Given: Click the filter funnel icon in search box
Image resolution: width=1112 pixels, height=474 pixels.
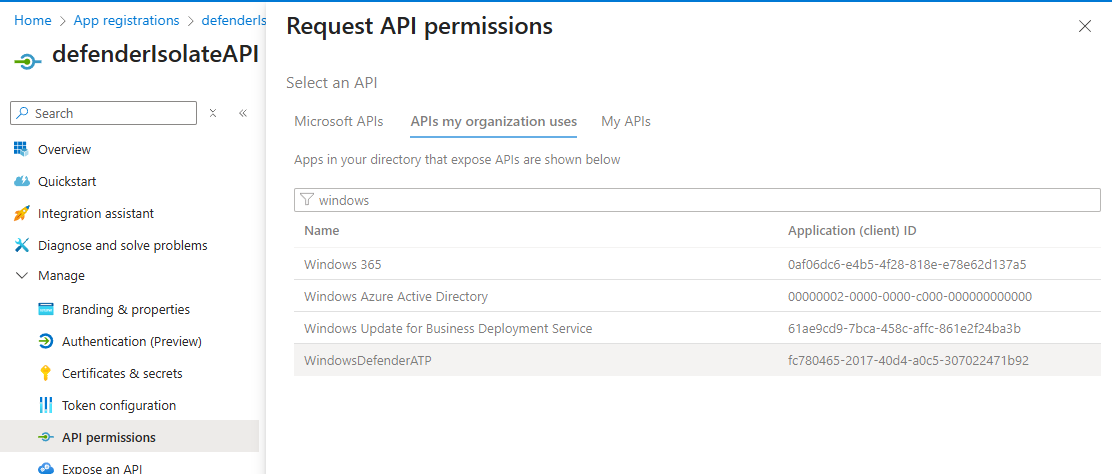Looking at the screenshot, I should [307, 200].
